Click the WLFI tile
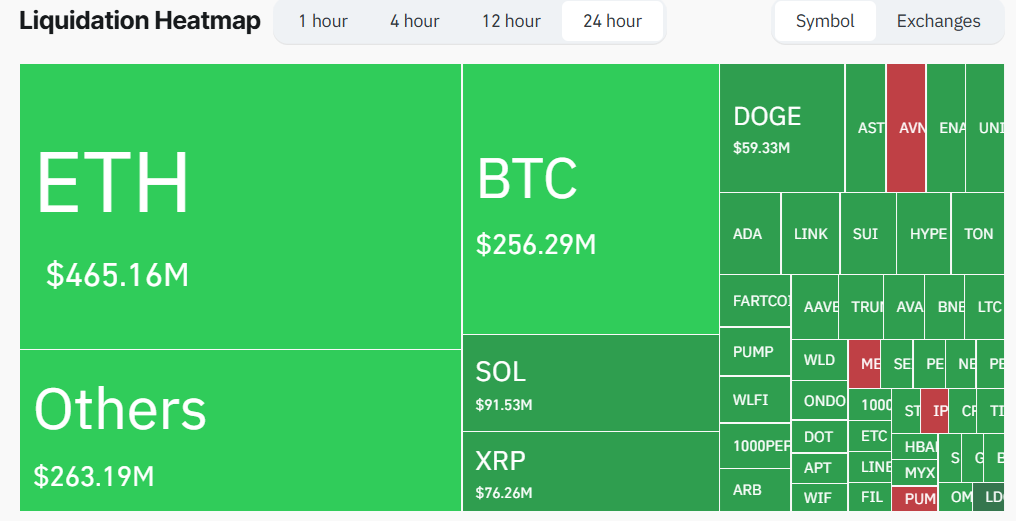This screenshot has width=1016, height=521. click(x=754, y=400)
